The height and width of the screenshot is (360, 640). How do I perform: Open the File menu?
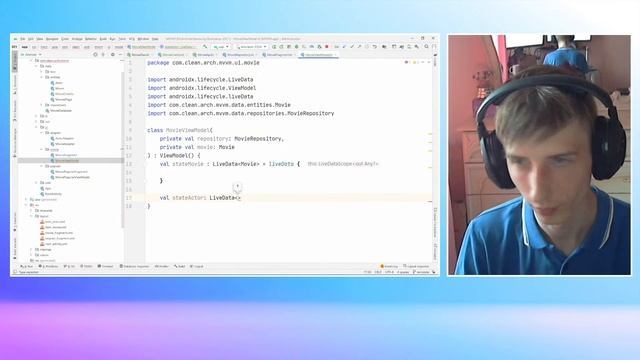click(x=23, y=39)
